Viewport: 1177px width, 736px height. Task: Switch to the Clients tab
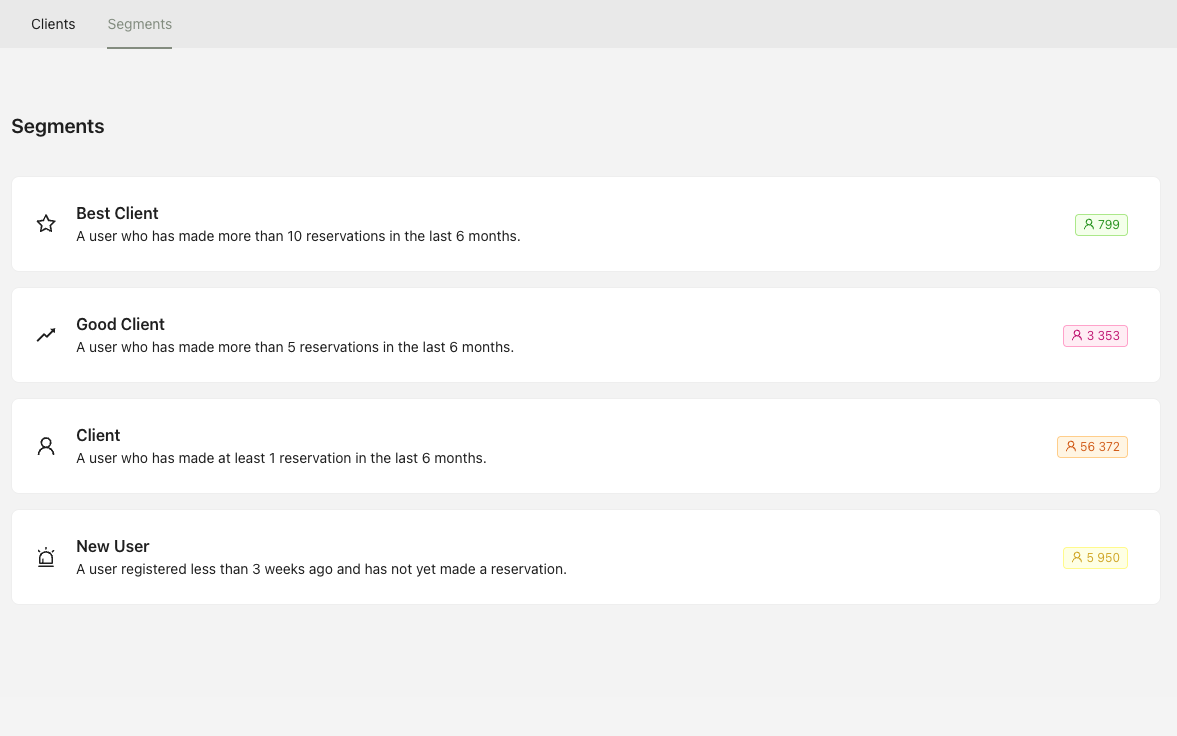pos(53,24)
